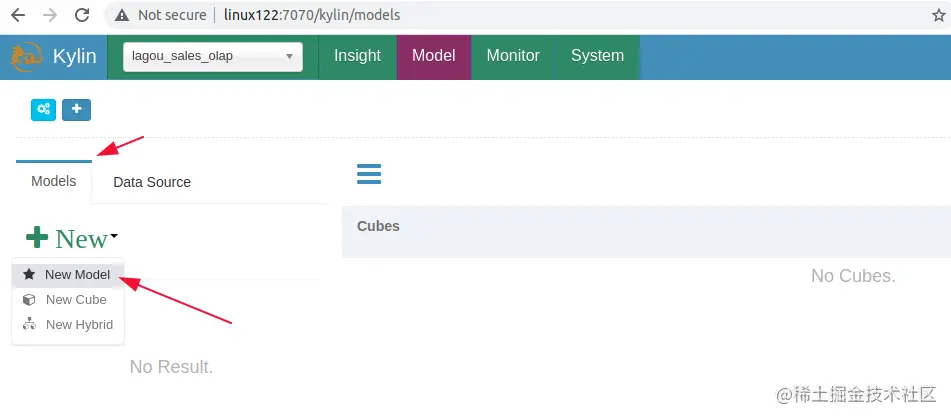The width and height of the screenshot is (951, 419).
Task: Click the Kylin logo icon
Action: pyautogui.click(x=25, y=56)
